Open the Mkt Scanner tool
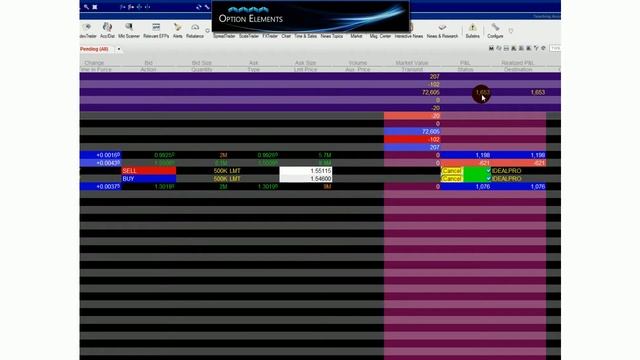 tap(129, 31)
